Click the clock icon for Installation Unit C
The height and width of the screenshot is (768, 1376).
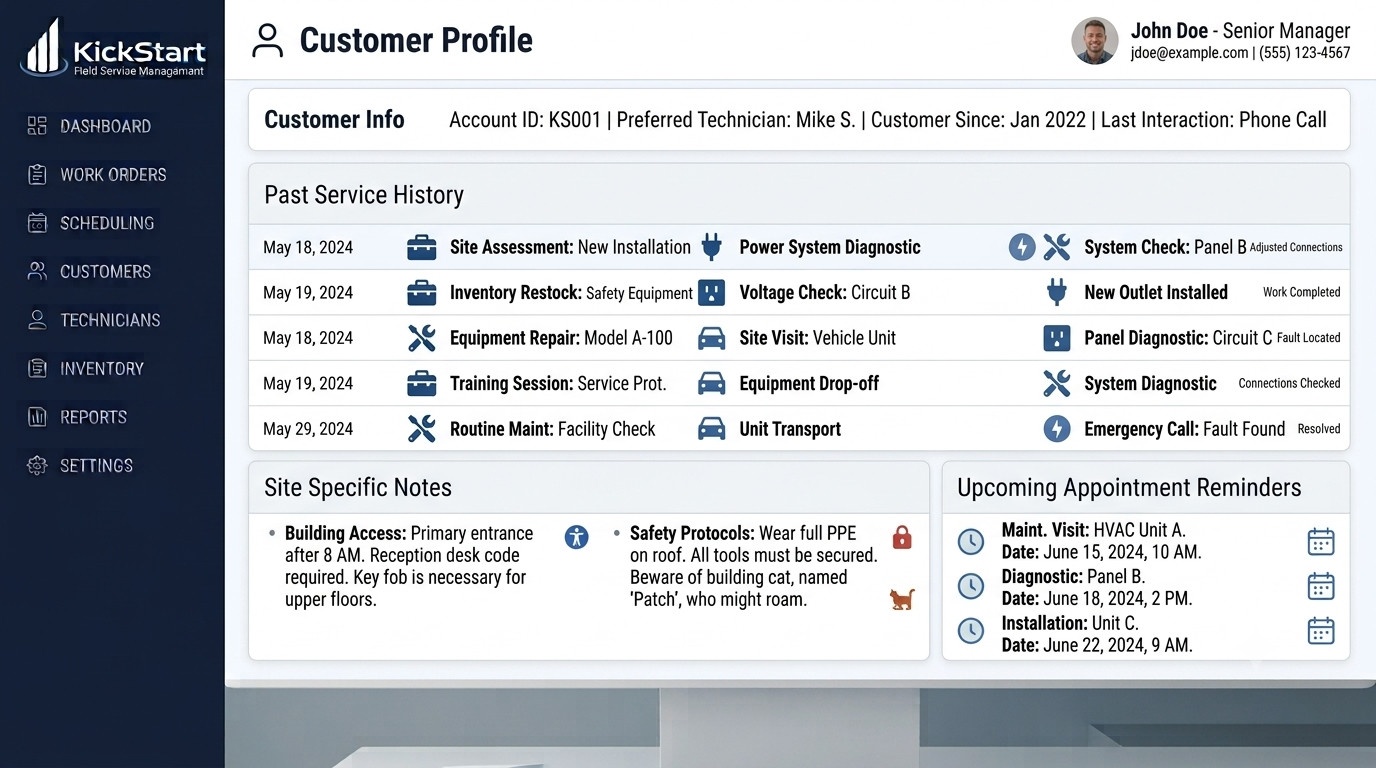point(971,631)
